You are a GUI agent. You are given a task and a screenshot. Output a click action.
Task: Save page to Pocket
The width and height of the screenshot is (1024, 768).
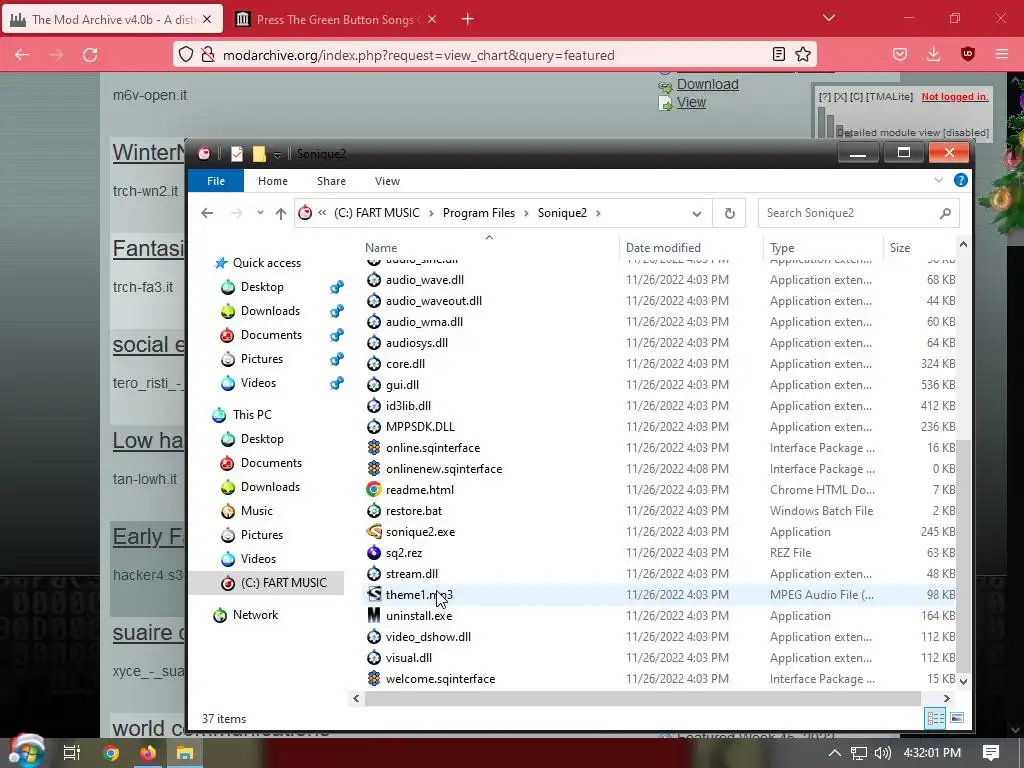pyautogui.click(x=900, y=55)
